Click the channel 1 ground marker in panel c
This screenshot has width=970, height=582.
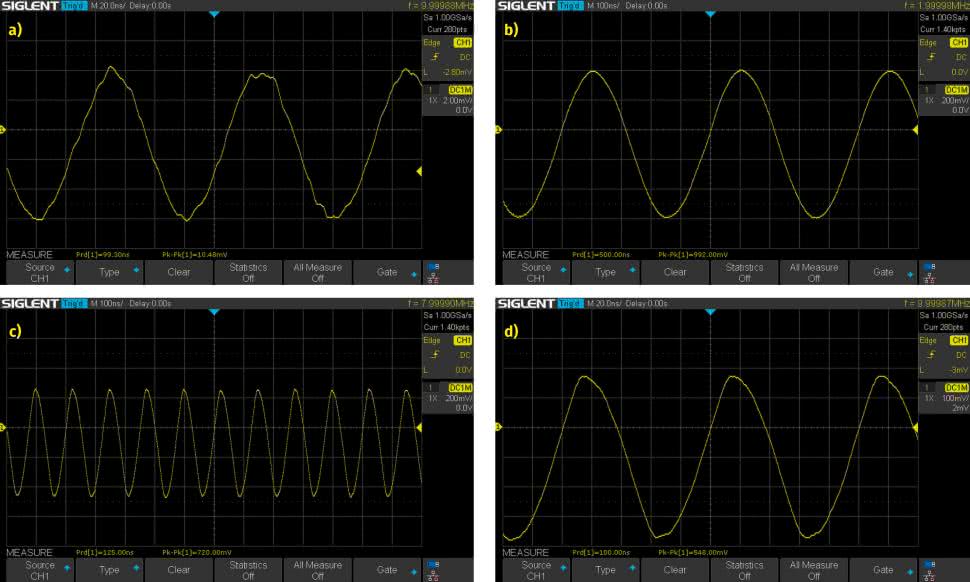pyautogui.click(x=3, y=428)
